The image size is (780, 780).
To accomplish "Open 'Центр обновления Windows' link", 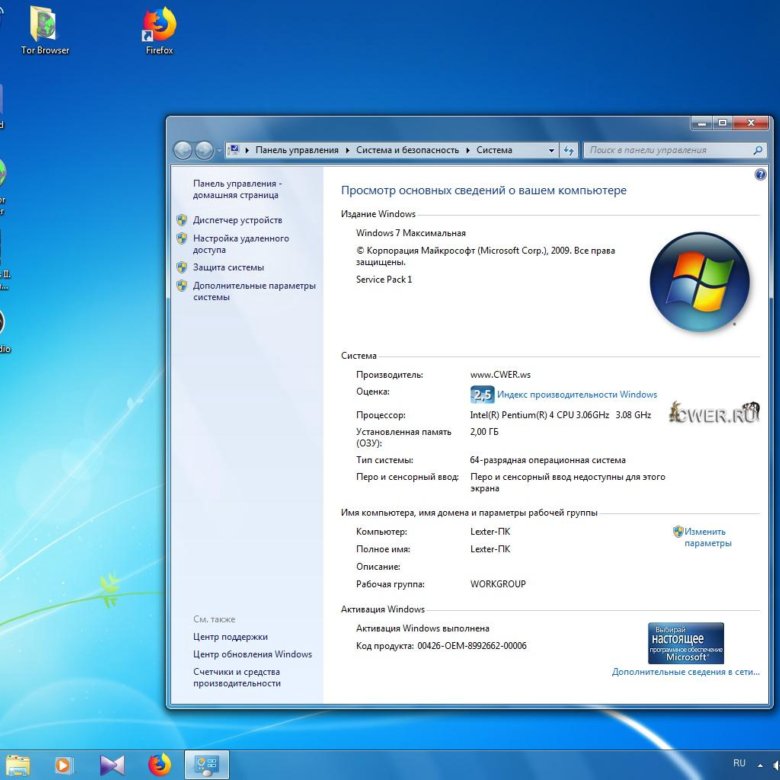I will 252,654.
